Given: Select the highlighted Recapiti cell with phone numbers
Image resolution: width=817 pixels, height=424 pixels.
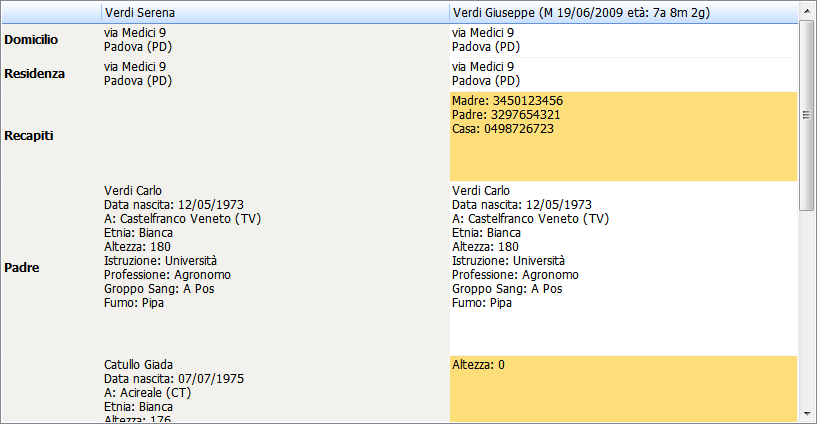Looking at the screenshot, I should coord(624,136).
